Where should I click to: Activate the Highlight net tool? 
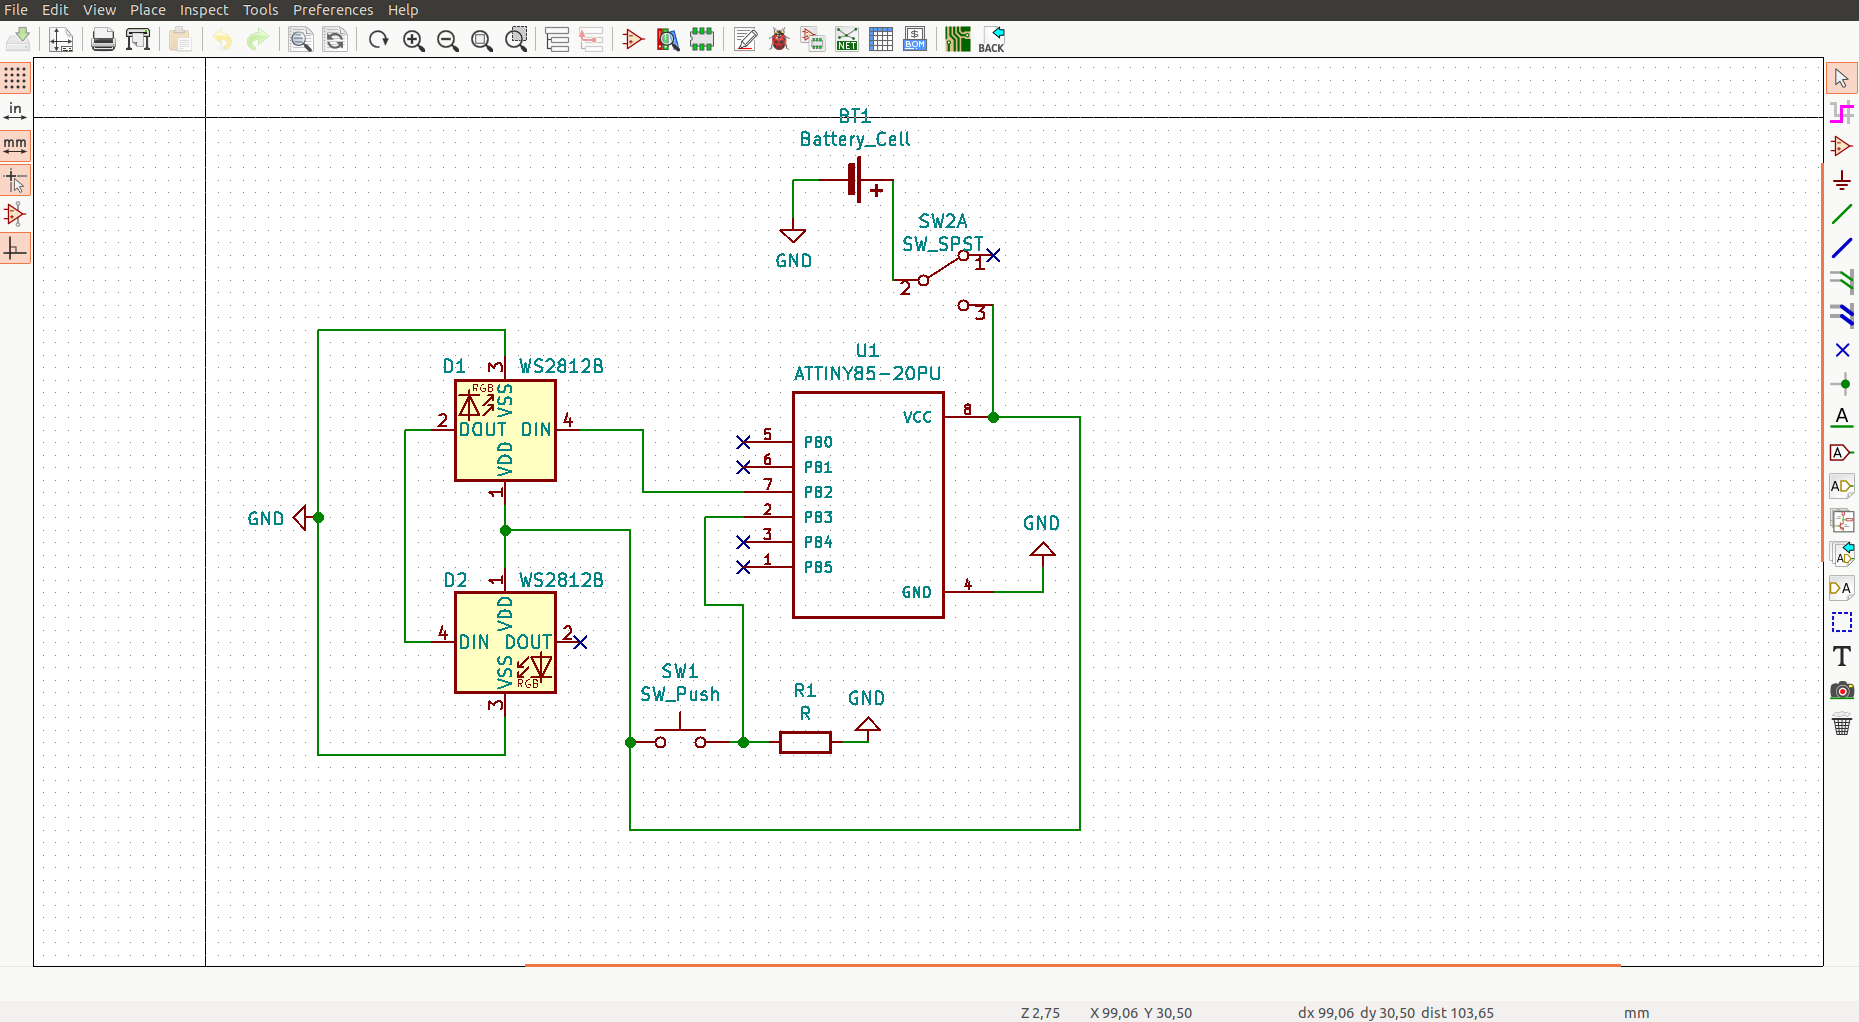coord(1842,112)
